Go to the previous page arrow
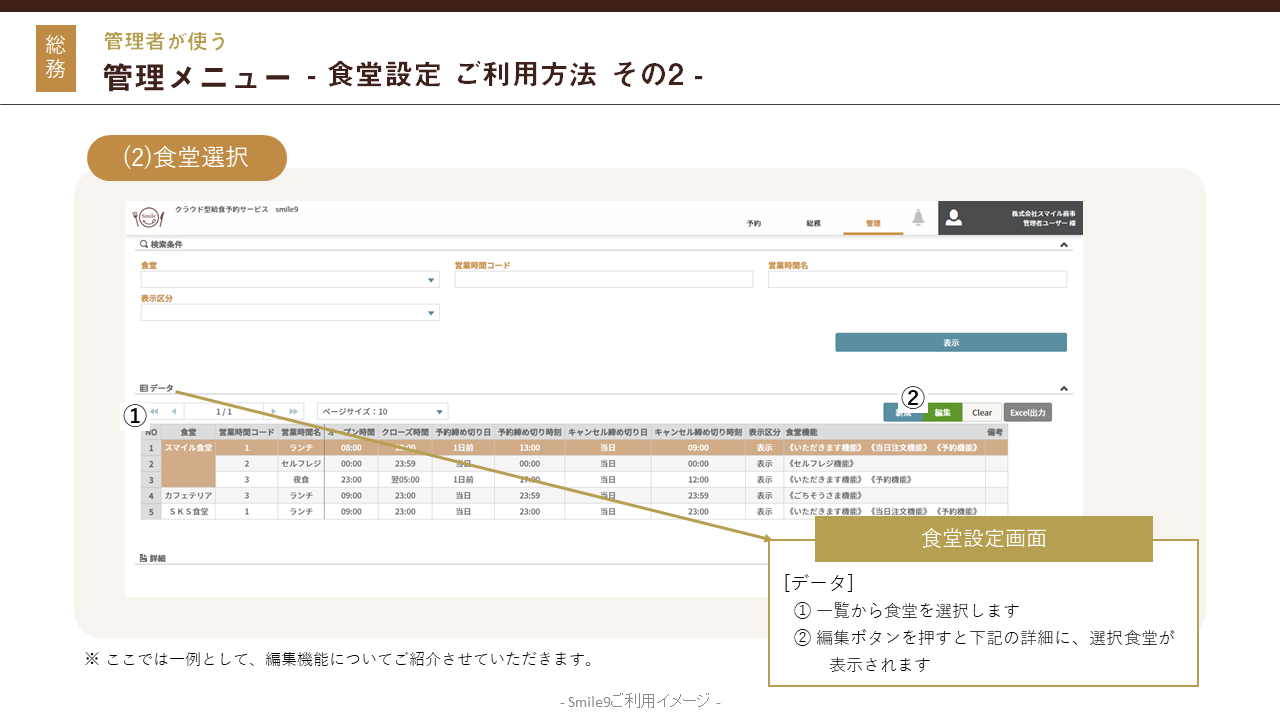1280x720 pixels. click(x=173, y=411)
